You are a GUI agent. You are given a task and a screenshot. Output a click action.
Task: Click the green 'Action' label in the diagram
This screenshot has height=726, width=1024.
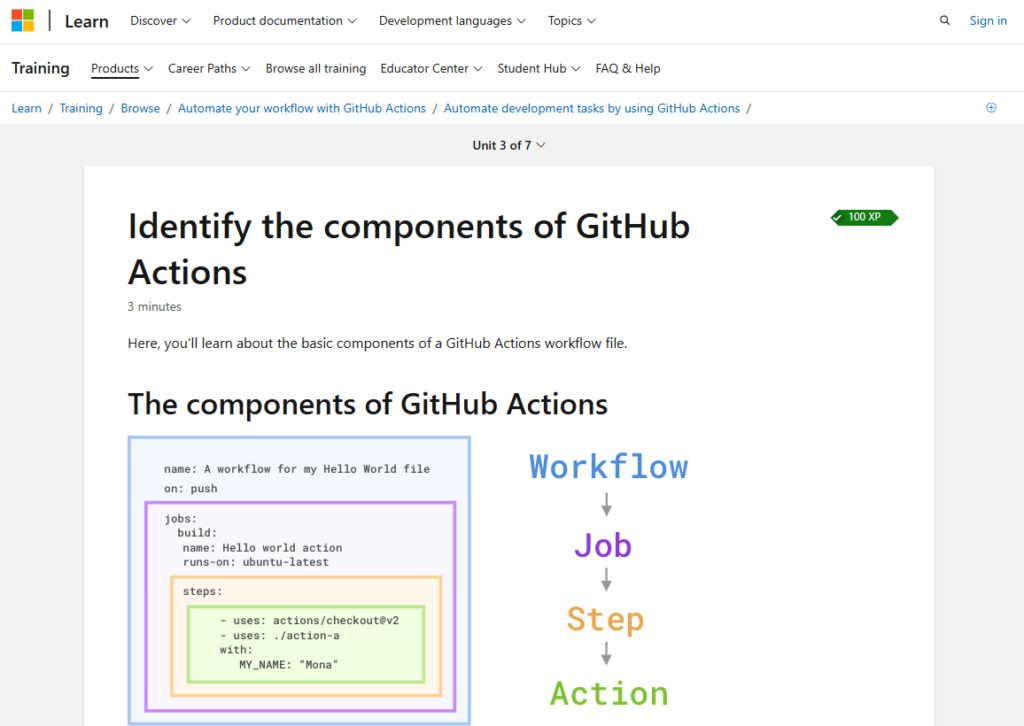(x=609, y=693)
